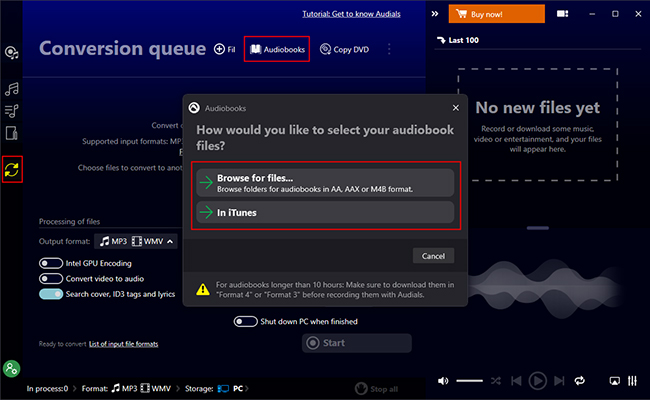Screen dimensions: 650x400
Task: Toggle Shut down PC when finished
Action: point(245,321)
